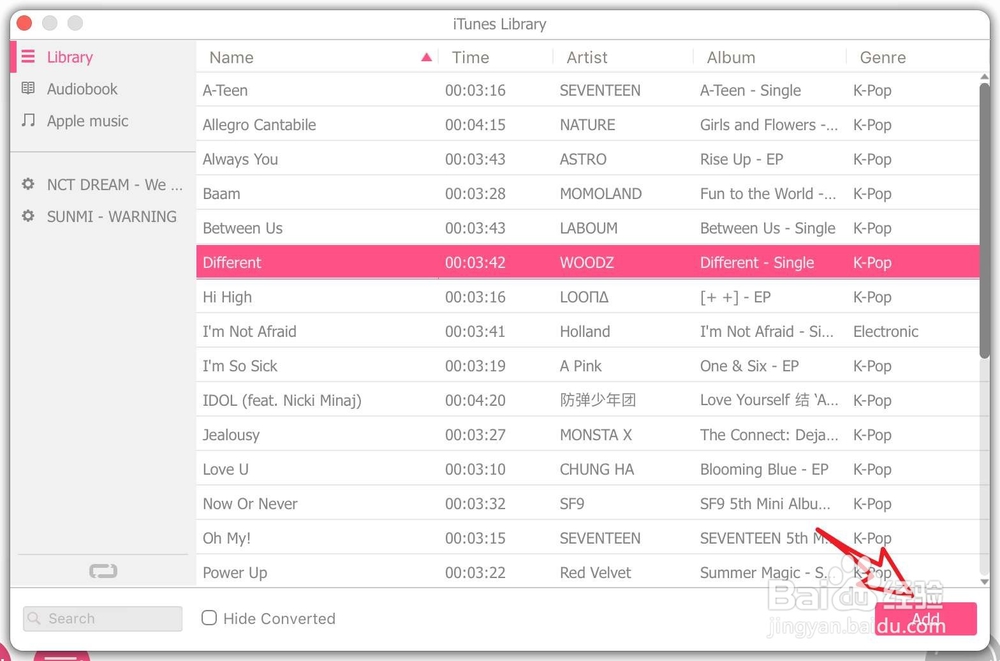Toggle the Hide Converted checkbox
Image resolution: width=1000 pixels, height=661 pixels.
pyautogui.click(x=209, y=618)
